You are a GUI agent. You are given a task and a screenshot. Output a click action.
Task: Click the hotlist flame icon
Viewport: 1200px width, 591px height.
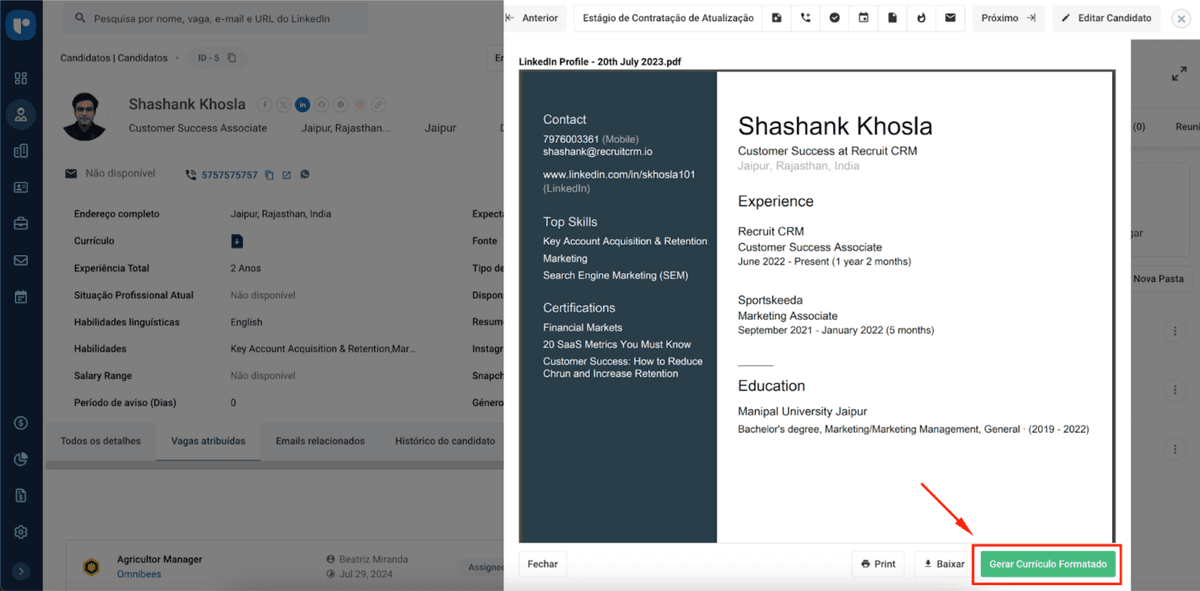pyautogui.click(x=921, y=18)
